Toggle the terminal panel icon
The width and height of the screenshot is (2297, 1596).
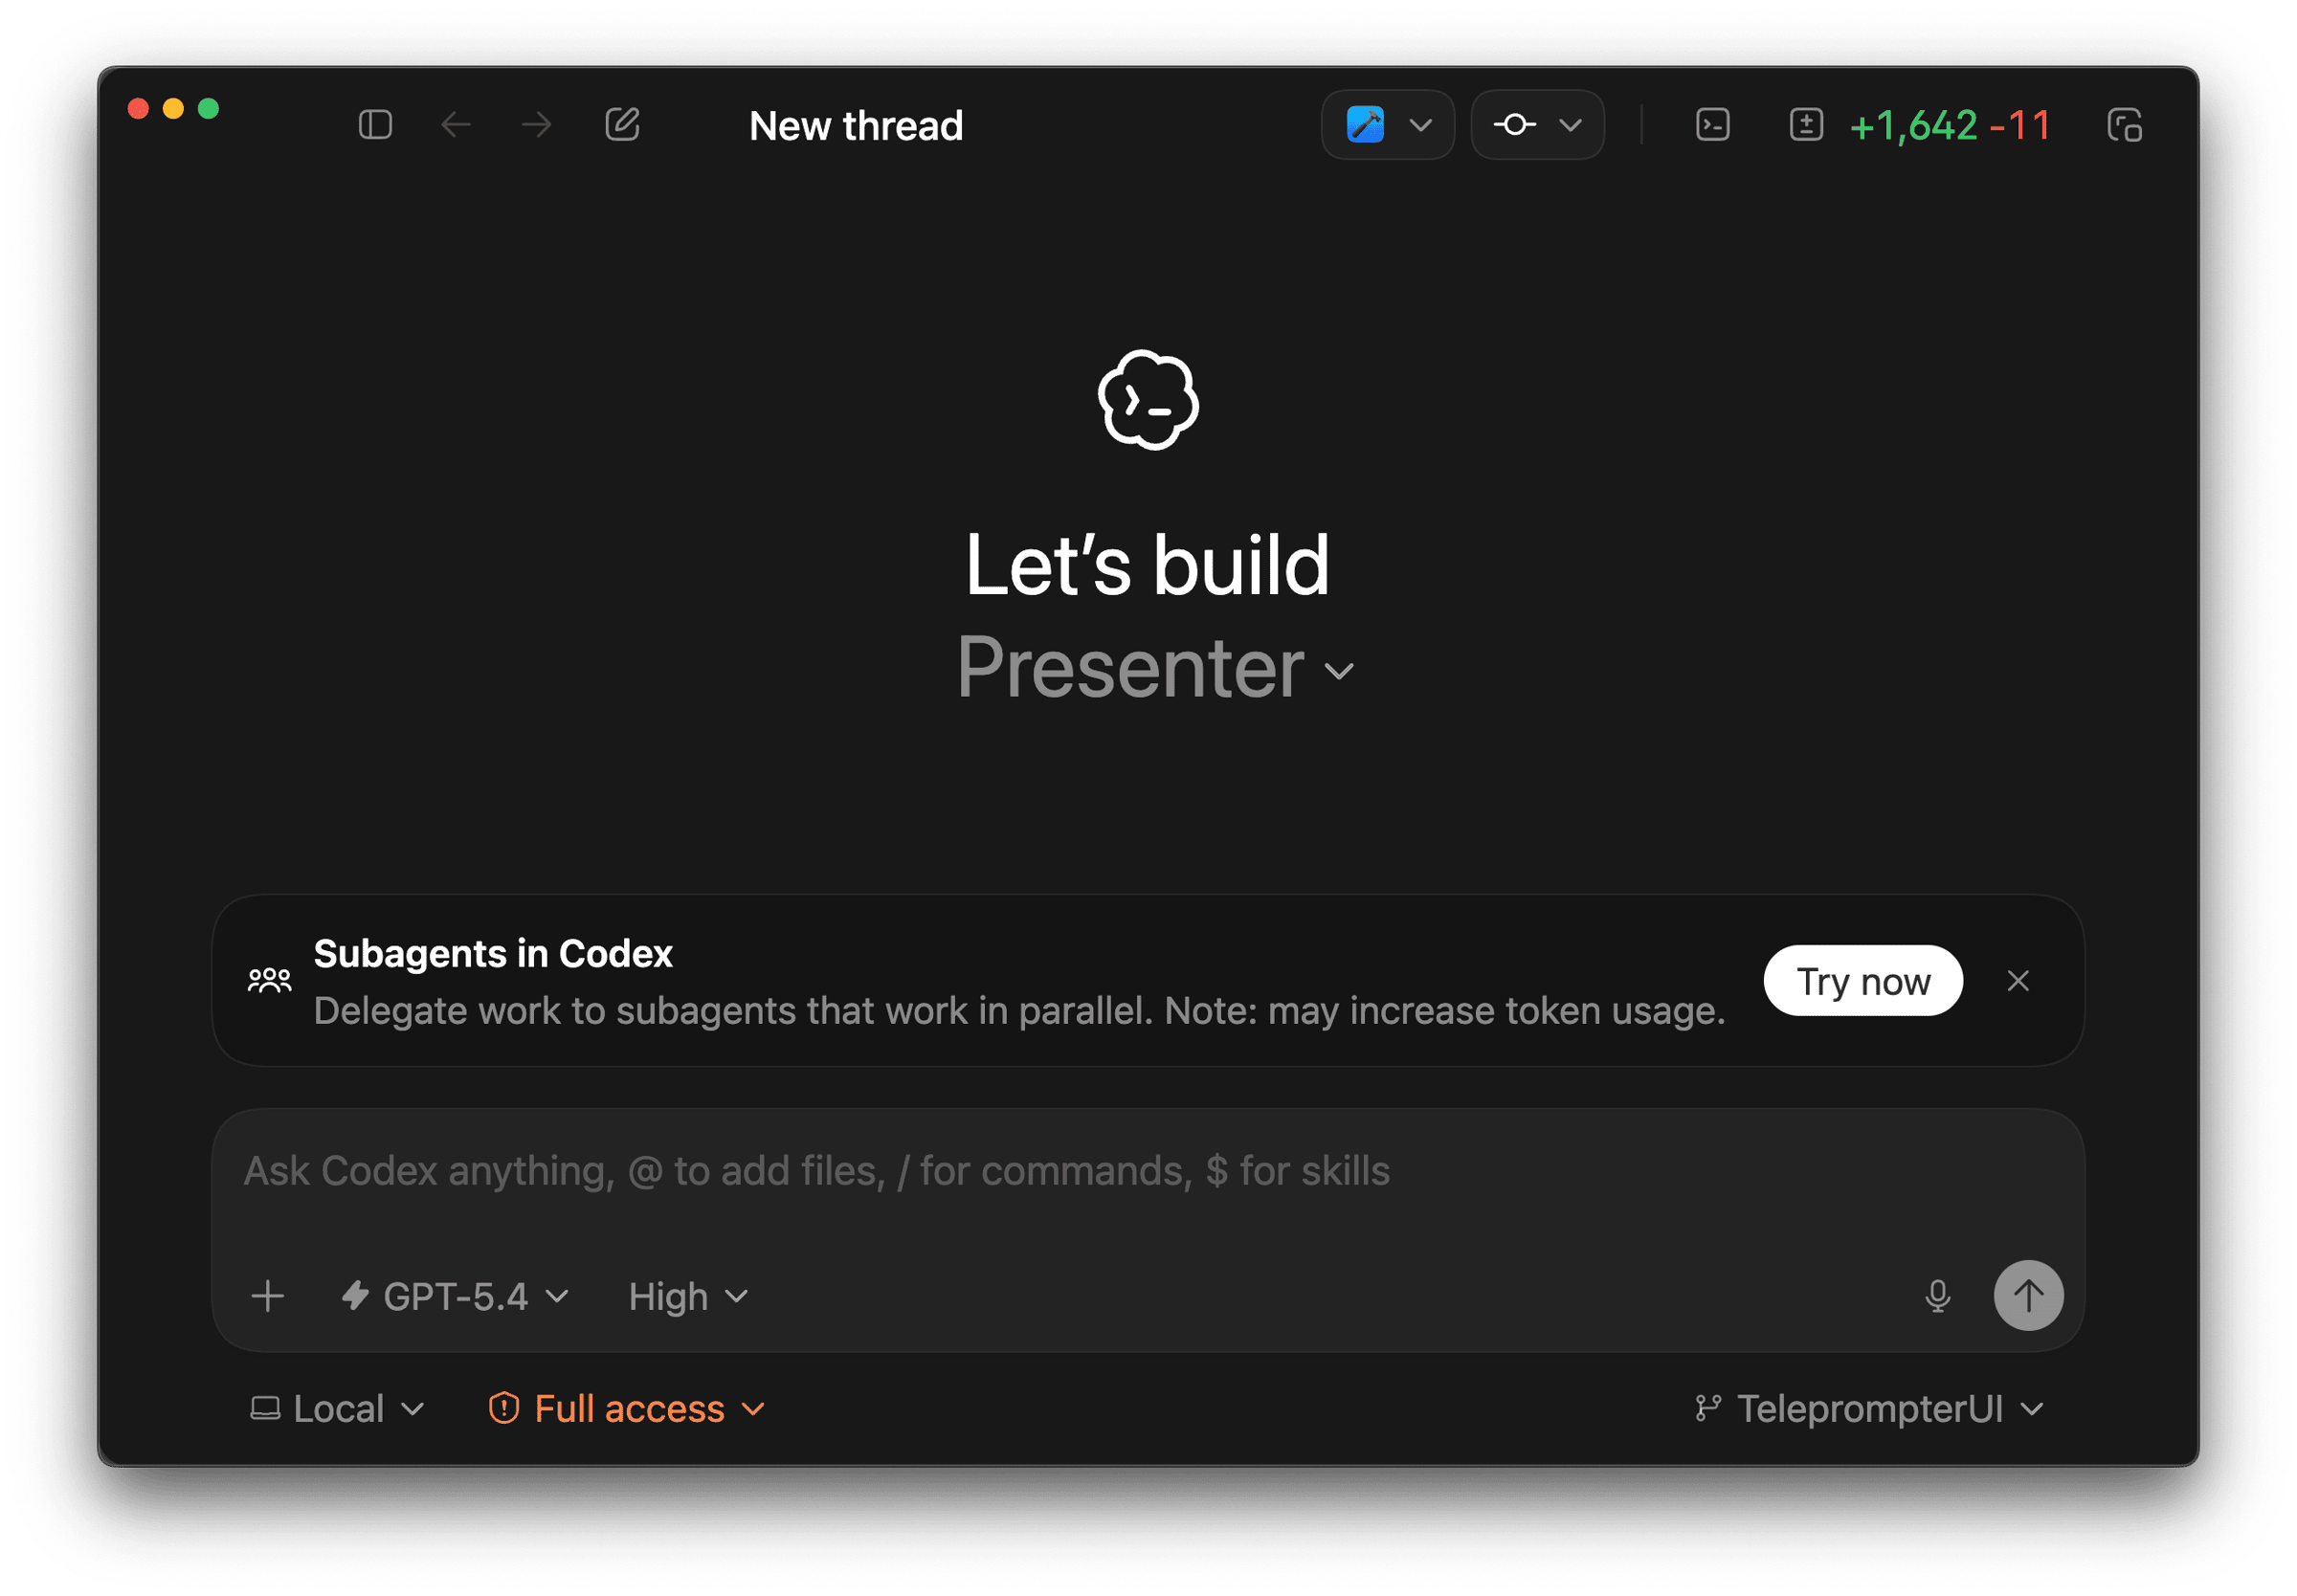point(1713,125)
